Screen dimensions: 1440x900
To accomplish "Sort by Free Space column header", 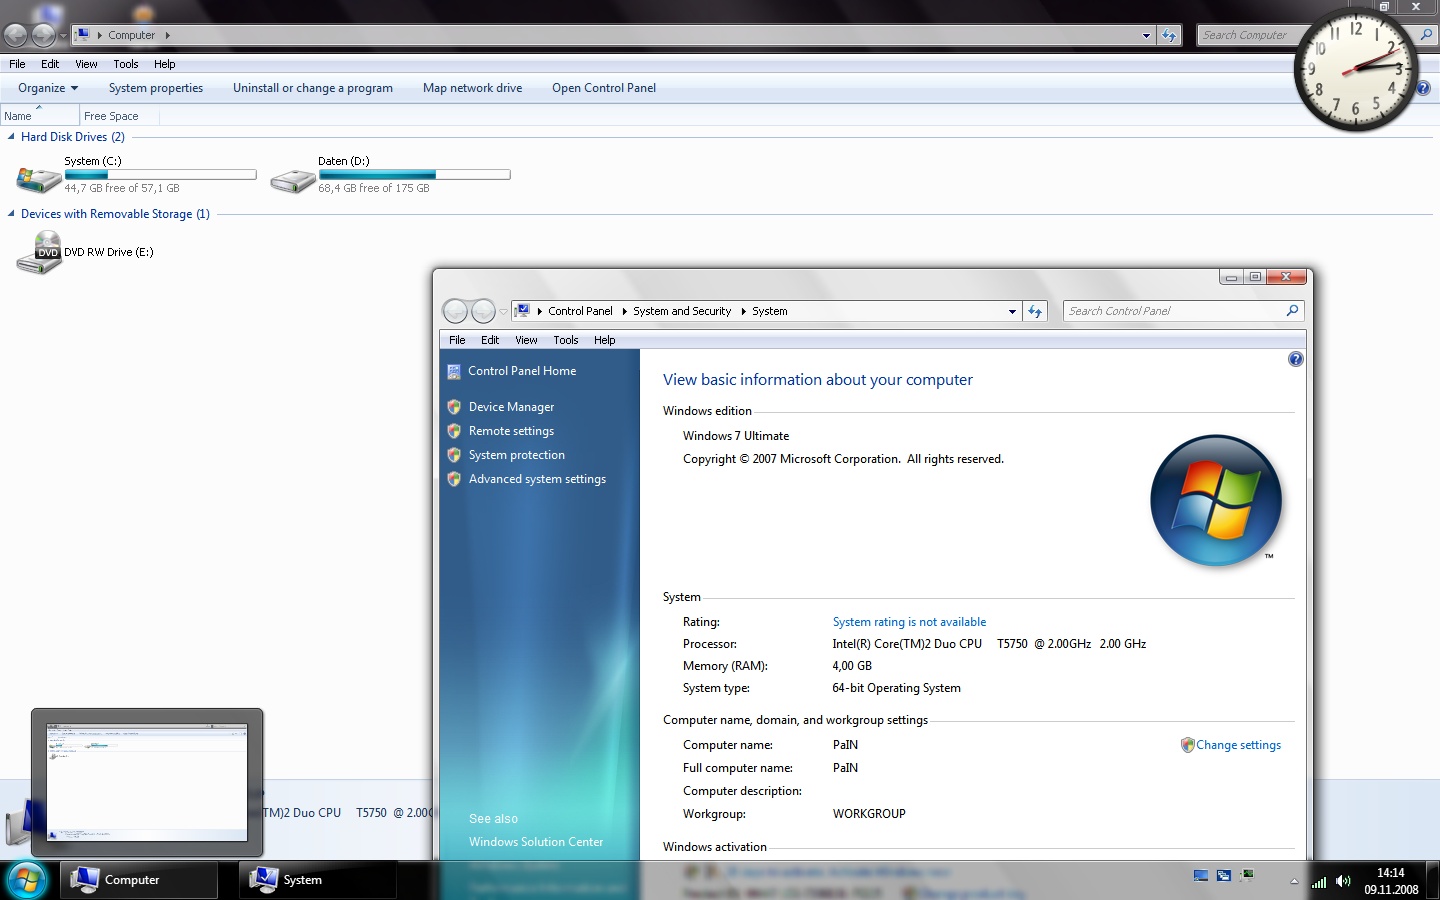I will pos(119,116).
